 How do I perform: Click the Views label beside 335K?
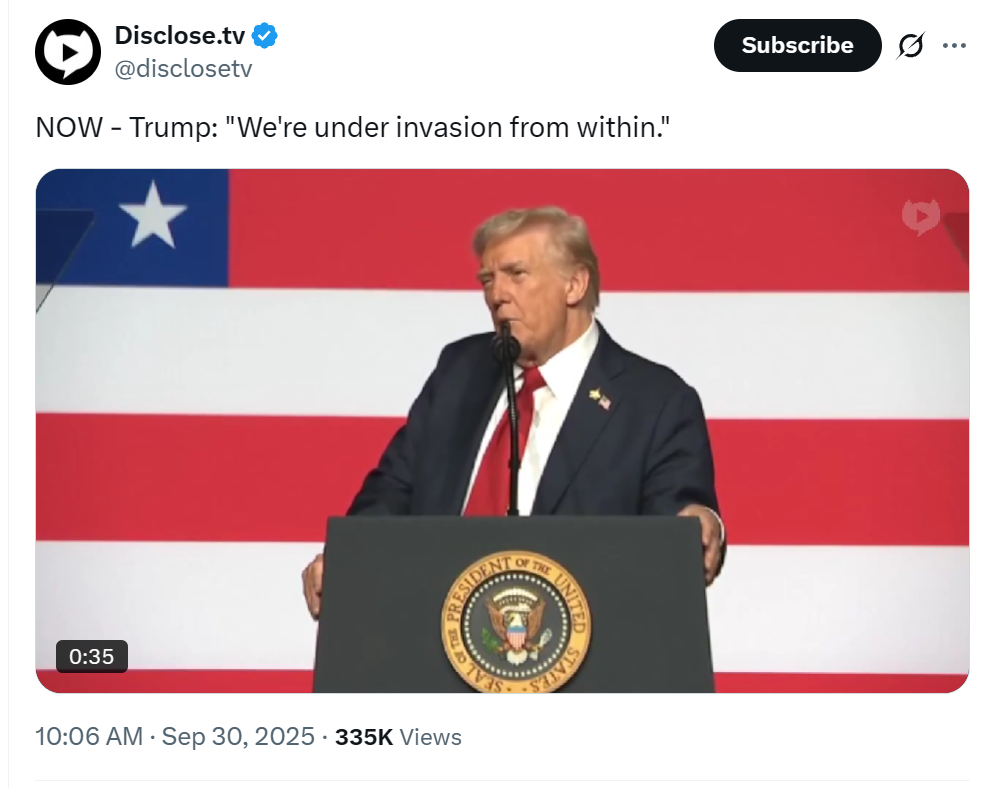point(430,736)
